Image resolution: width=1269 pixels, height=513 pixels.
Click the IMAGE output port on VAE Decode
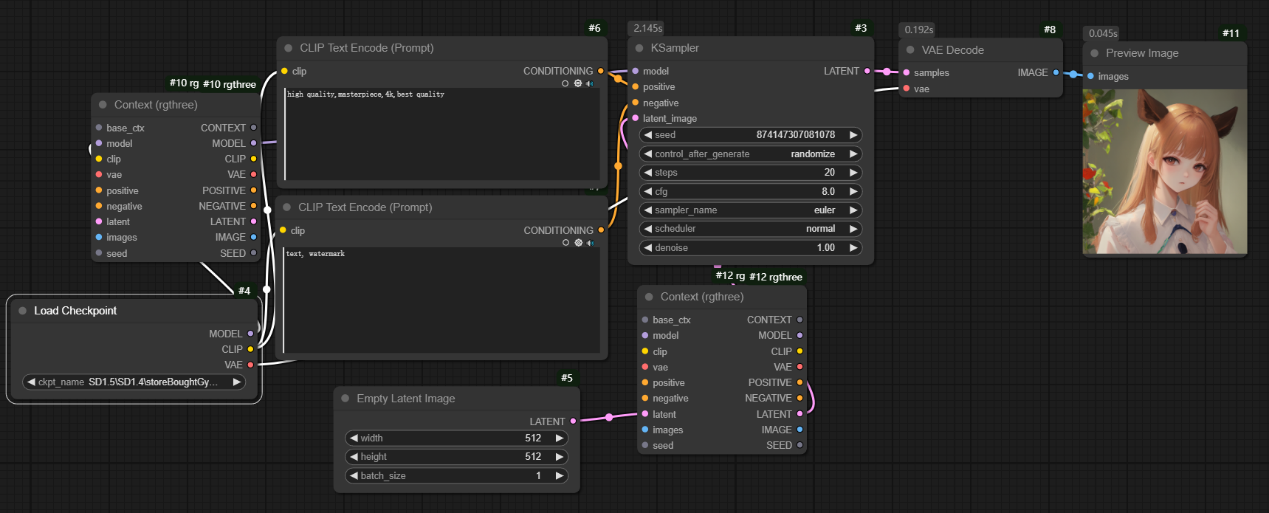(1057, 73)
